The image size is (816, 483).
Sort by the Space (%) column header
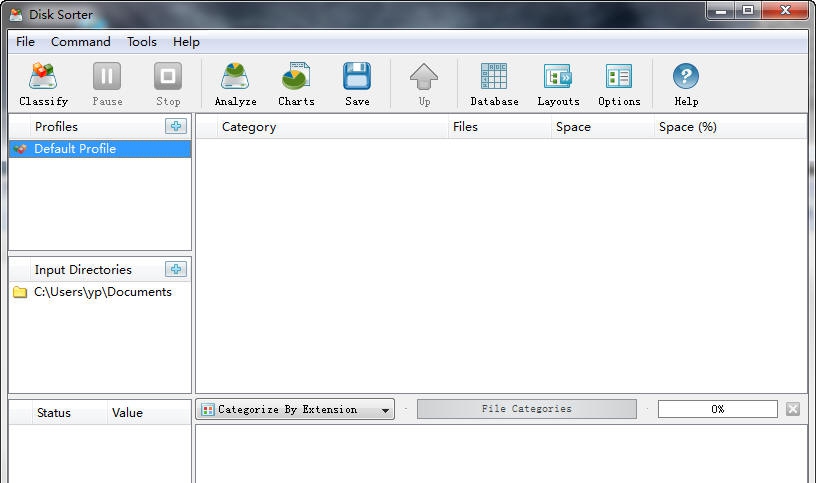pyautogui.click(x=730, y=126)
